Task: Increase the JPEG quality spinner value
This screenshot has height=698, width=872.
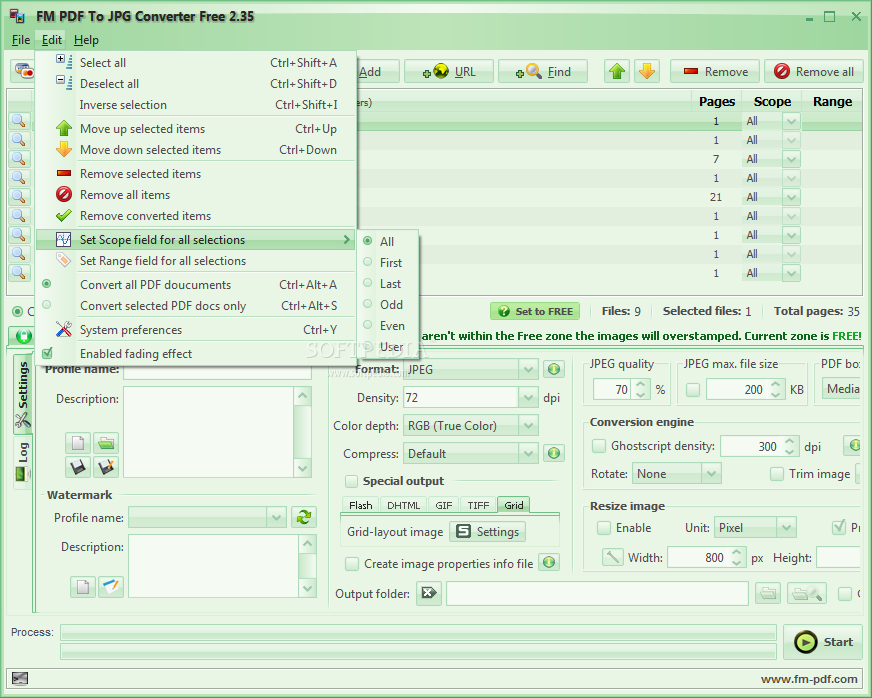Action: tap(640, 384)
